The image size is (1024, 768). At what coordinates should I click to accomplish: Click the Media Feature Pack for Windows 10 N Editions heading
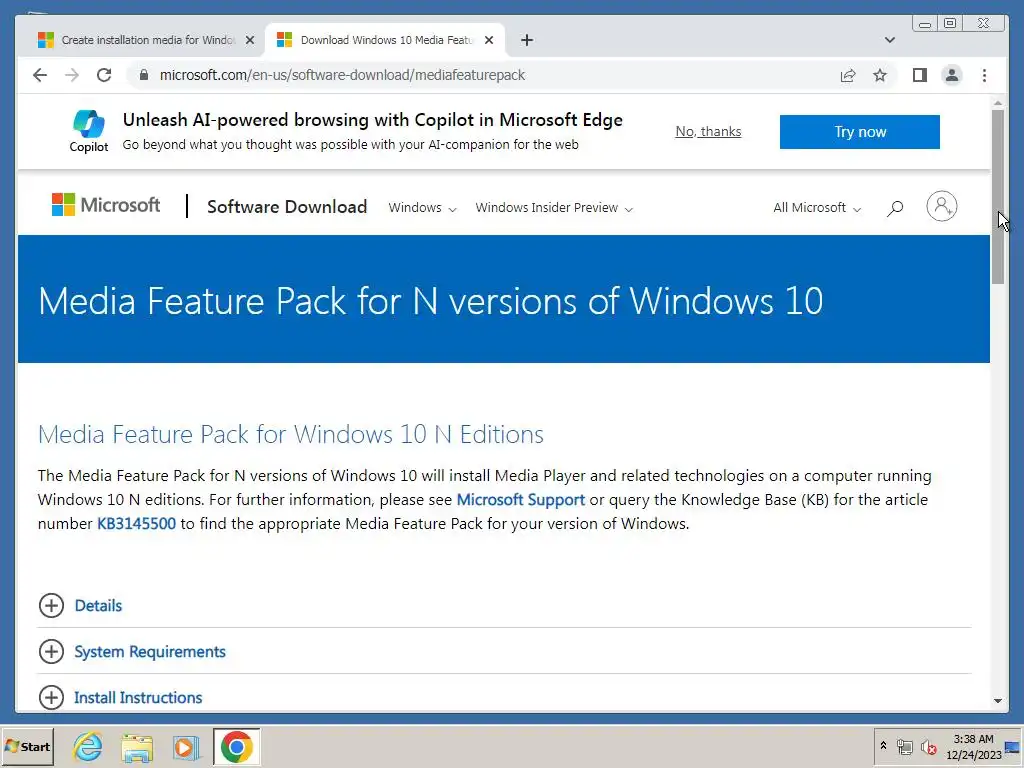click(291, 434)
